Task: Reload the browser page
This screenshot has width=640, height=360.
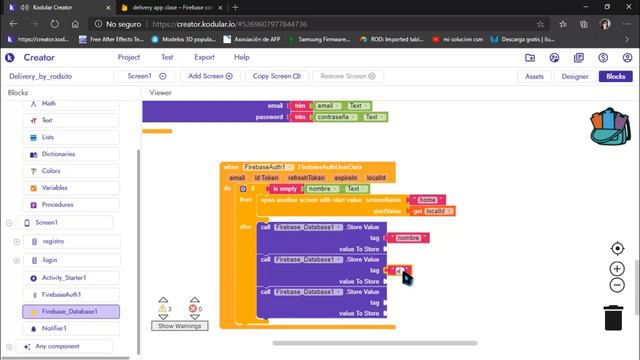Action: pyautogui.click(x=54, y=24)
